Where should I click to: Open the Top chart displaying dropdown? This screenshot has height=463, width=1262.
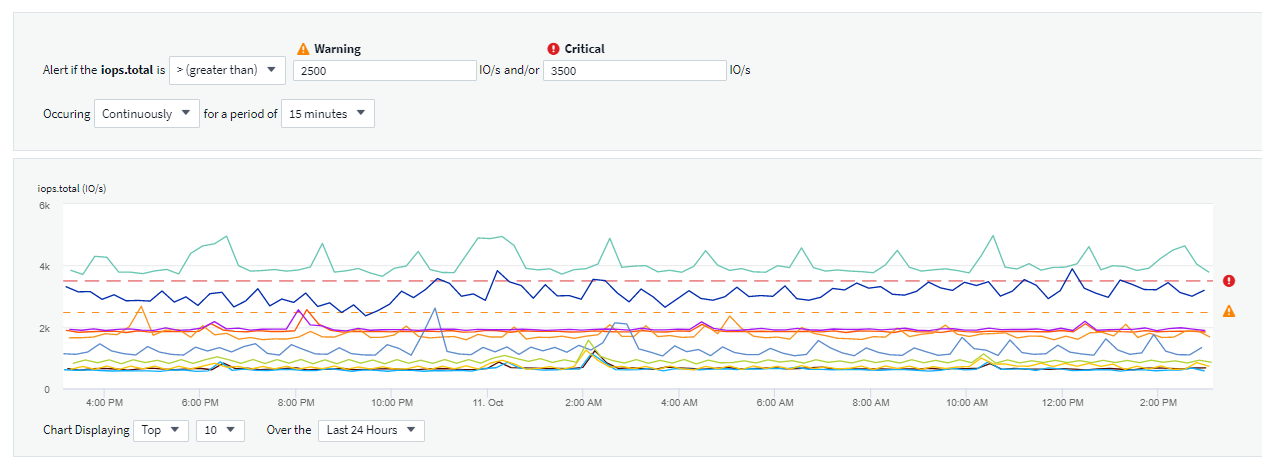tap(161, 430)
